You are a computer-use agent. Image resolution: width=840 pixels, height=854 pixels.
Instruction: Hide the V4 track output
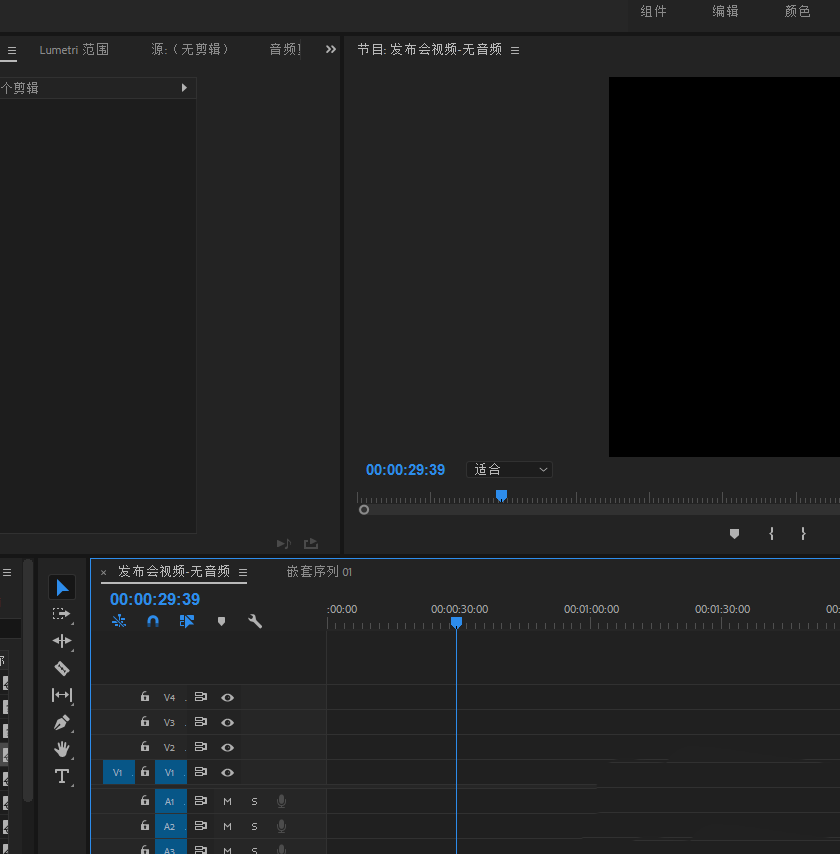tap(227, 698)
